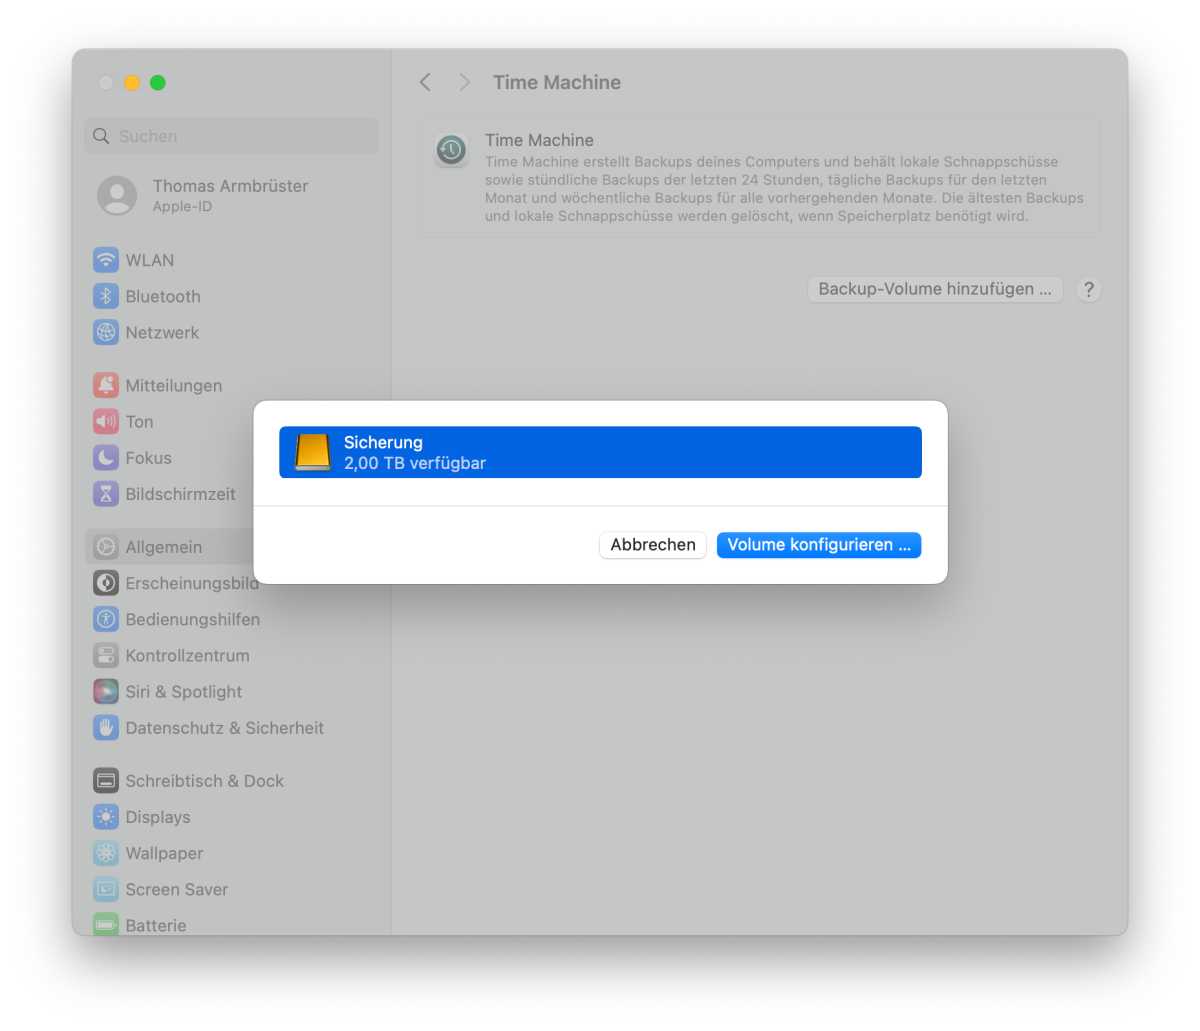Click the orange Sicherung drive icon
Screen dimensions: 1200x1031
coord(313,452)
